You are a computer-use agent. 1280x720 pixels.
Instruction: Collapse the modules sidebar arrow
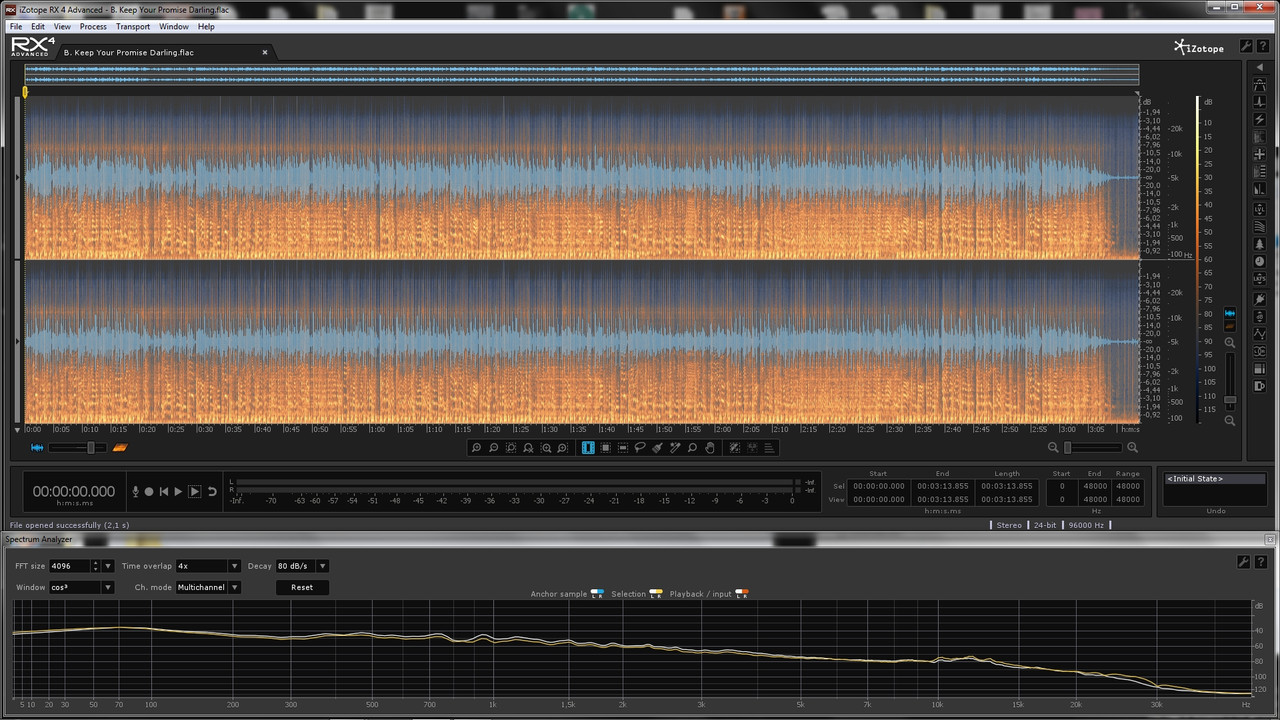click(x=1260, y=67)
